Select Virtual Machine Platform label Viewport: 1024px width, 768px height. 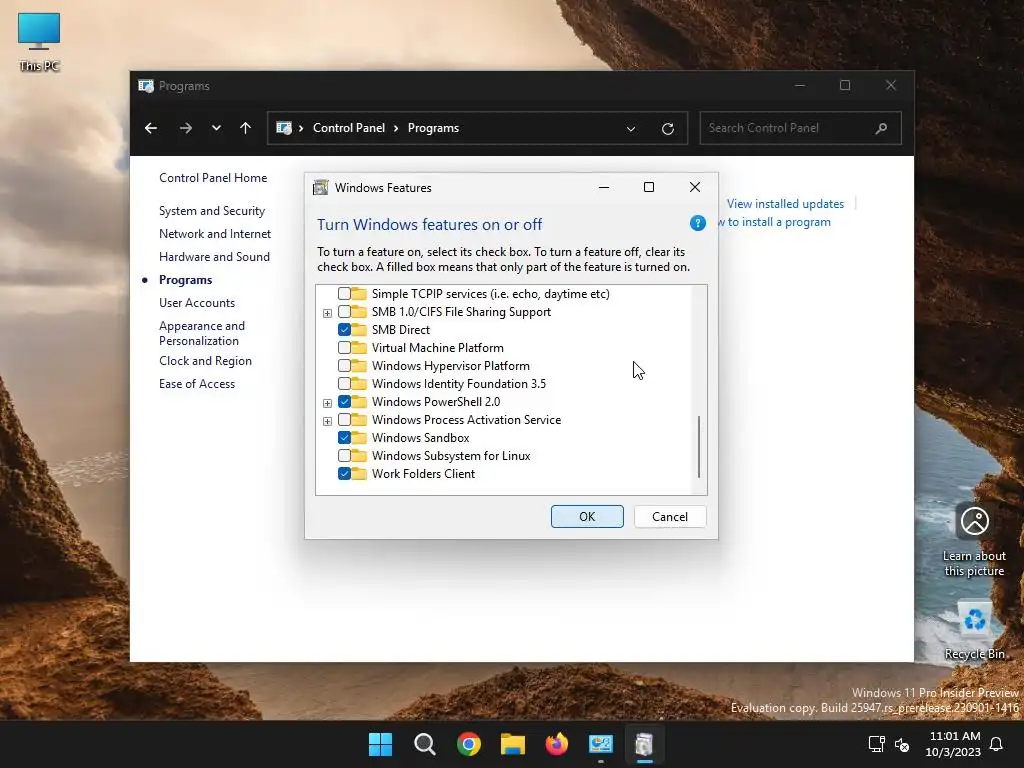pos(438,347)
